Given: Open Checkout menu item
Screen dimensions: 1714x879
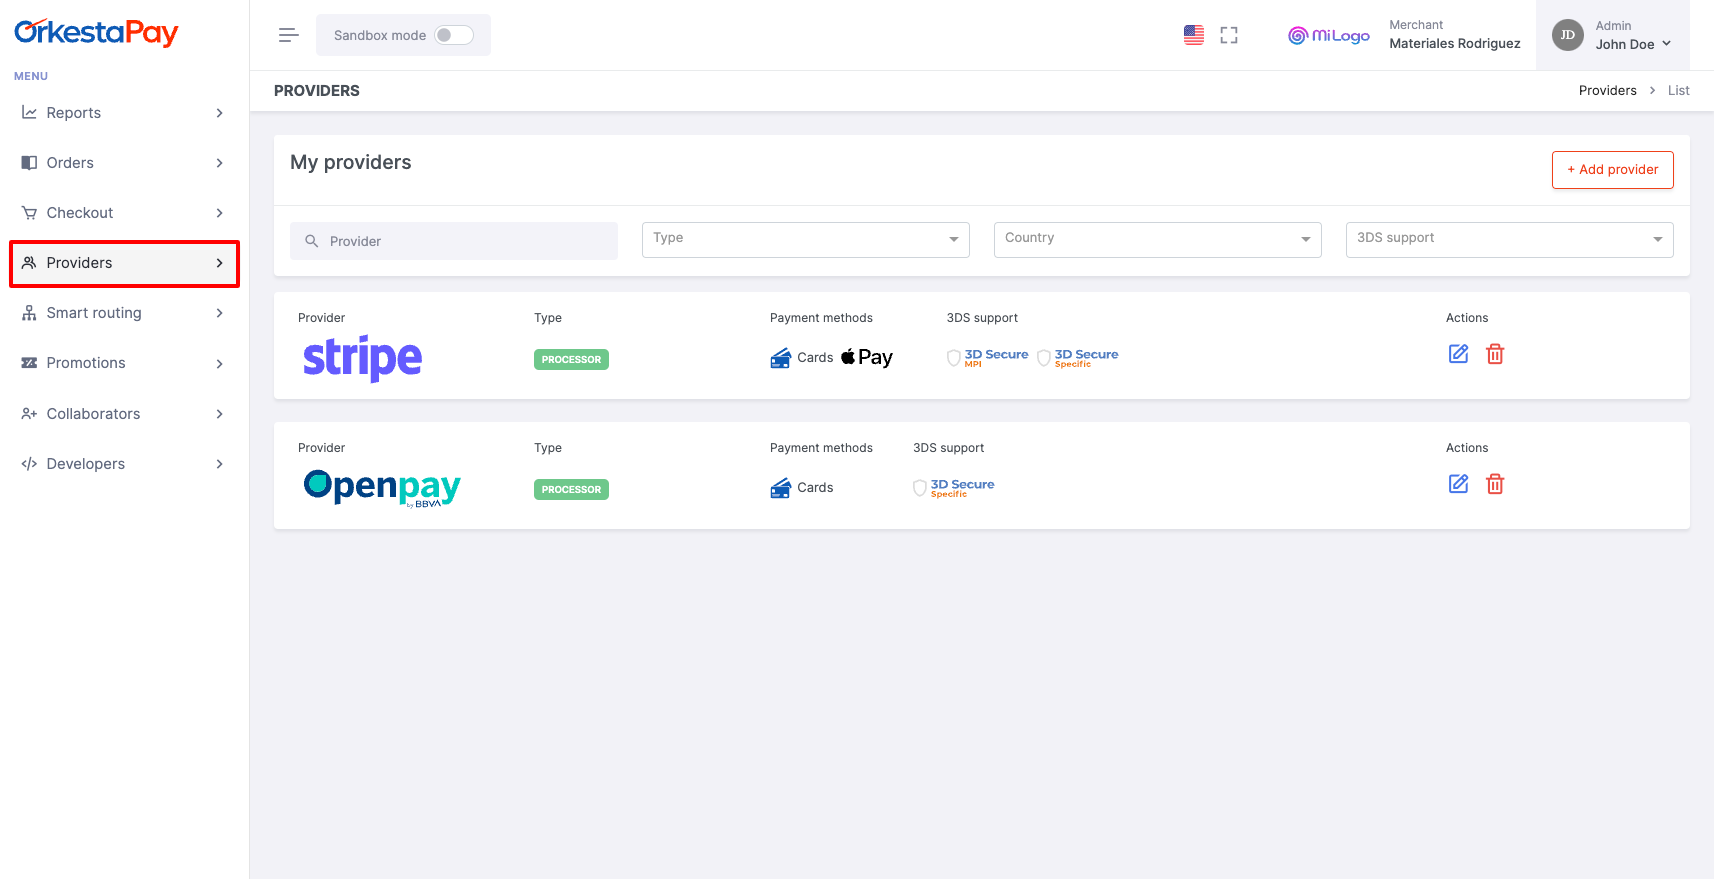Looking at the screenshot, I should 124,213.
